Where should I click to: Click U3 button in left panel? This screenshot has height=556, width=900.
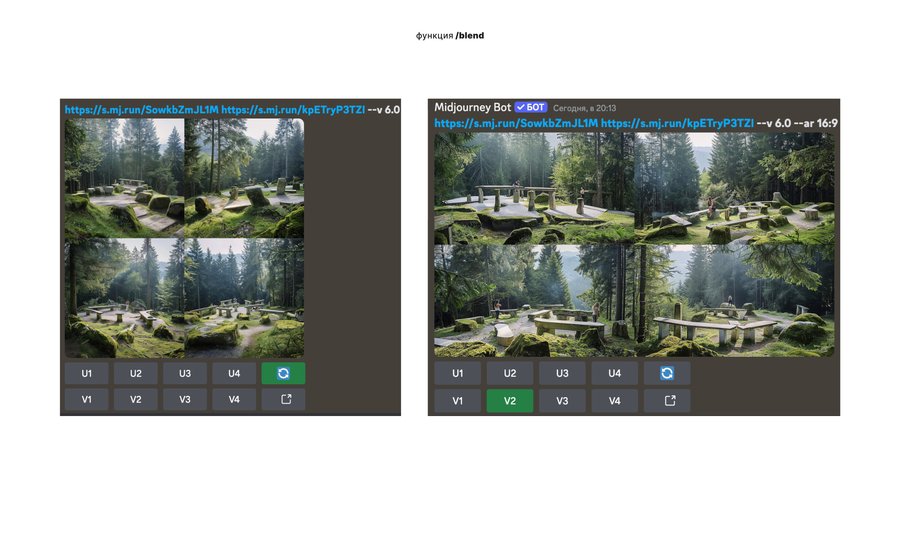[x=185, y=373]
